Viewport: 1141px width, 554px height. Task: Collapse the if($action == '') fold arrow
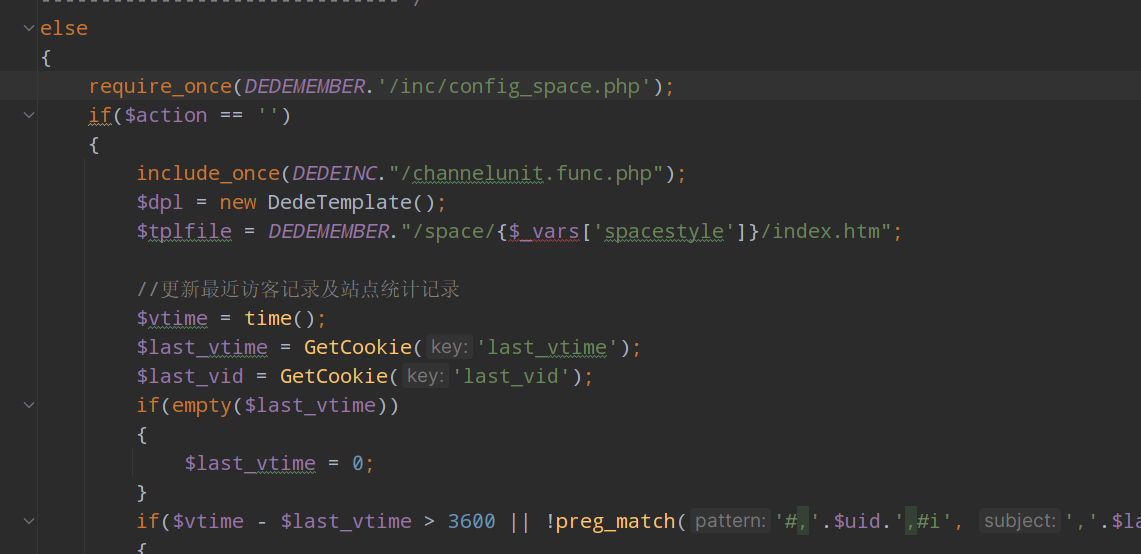pos(28,115)
